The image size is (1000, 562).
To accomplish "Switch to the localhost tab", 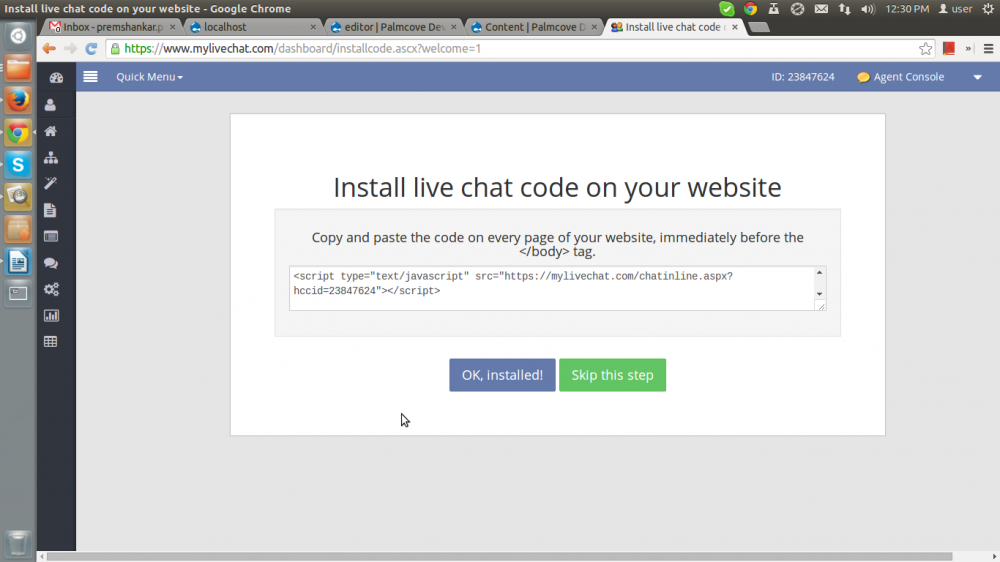I will tap(250, 27).
